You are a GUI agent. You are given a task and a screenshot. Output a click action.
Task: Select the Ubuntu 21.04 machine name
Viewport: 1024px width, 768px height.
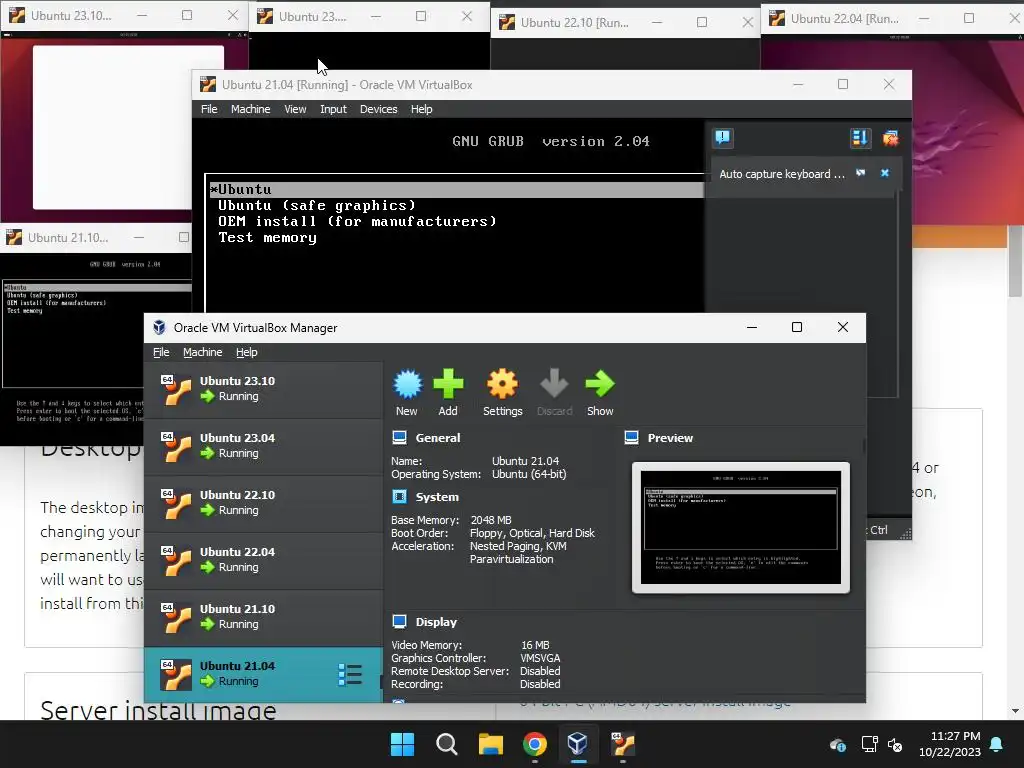[x=237, y=665]
